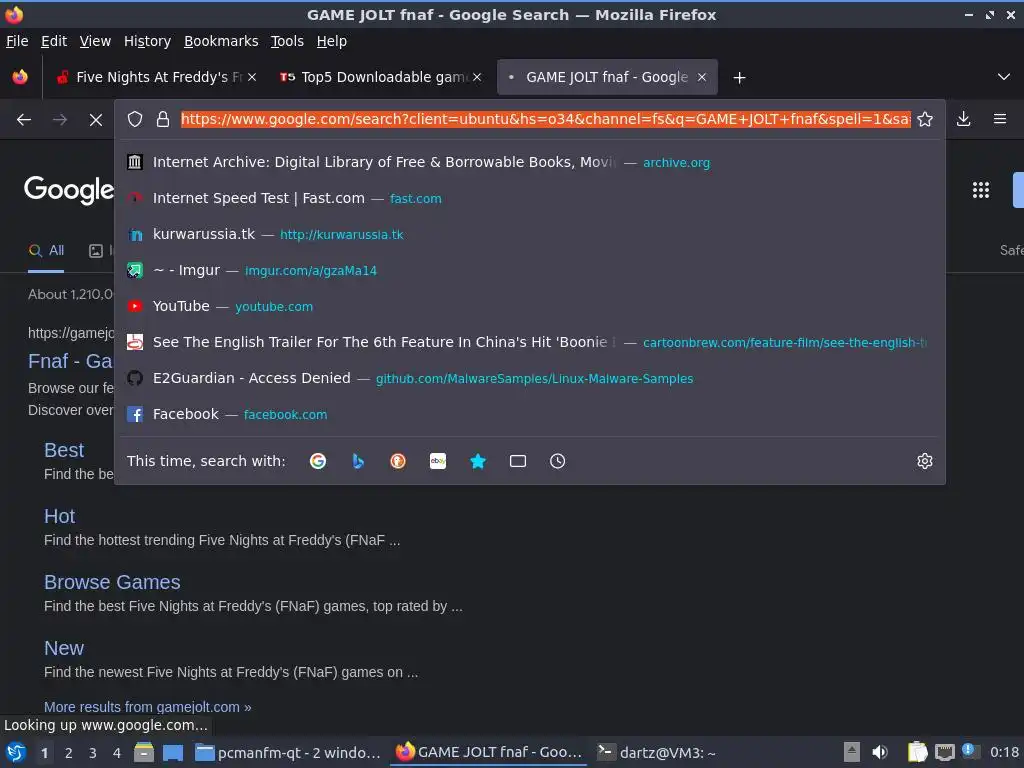The image size is (1024, 768).
Task: Choose the cartoonbrew Boonie feature suggestion
Action: [530, 342]
